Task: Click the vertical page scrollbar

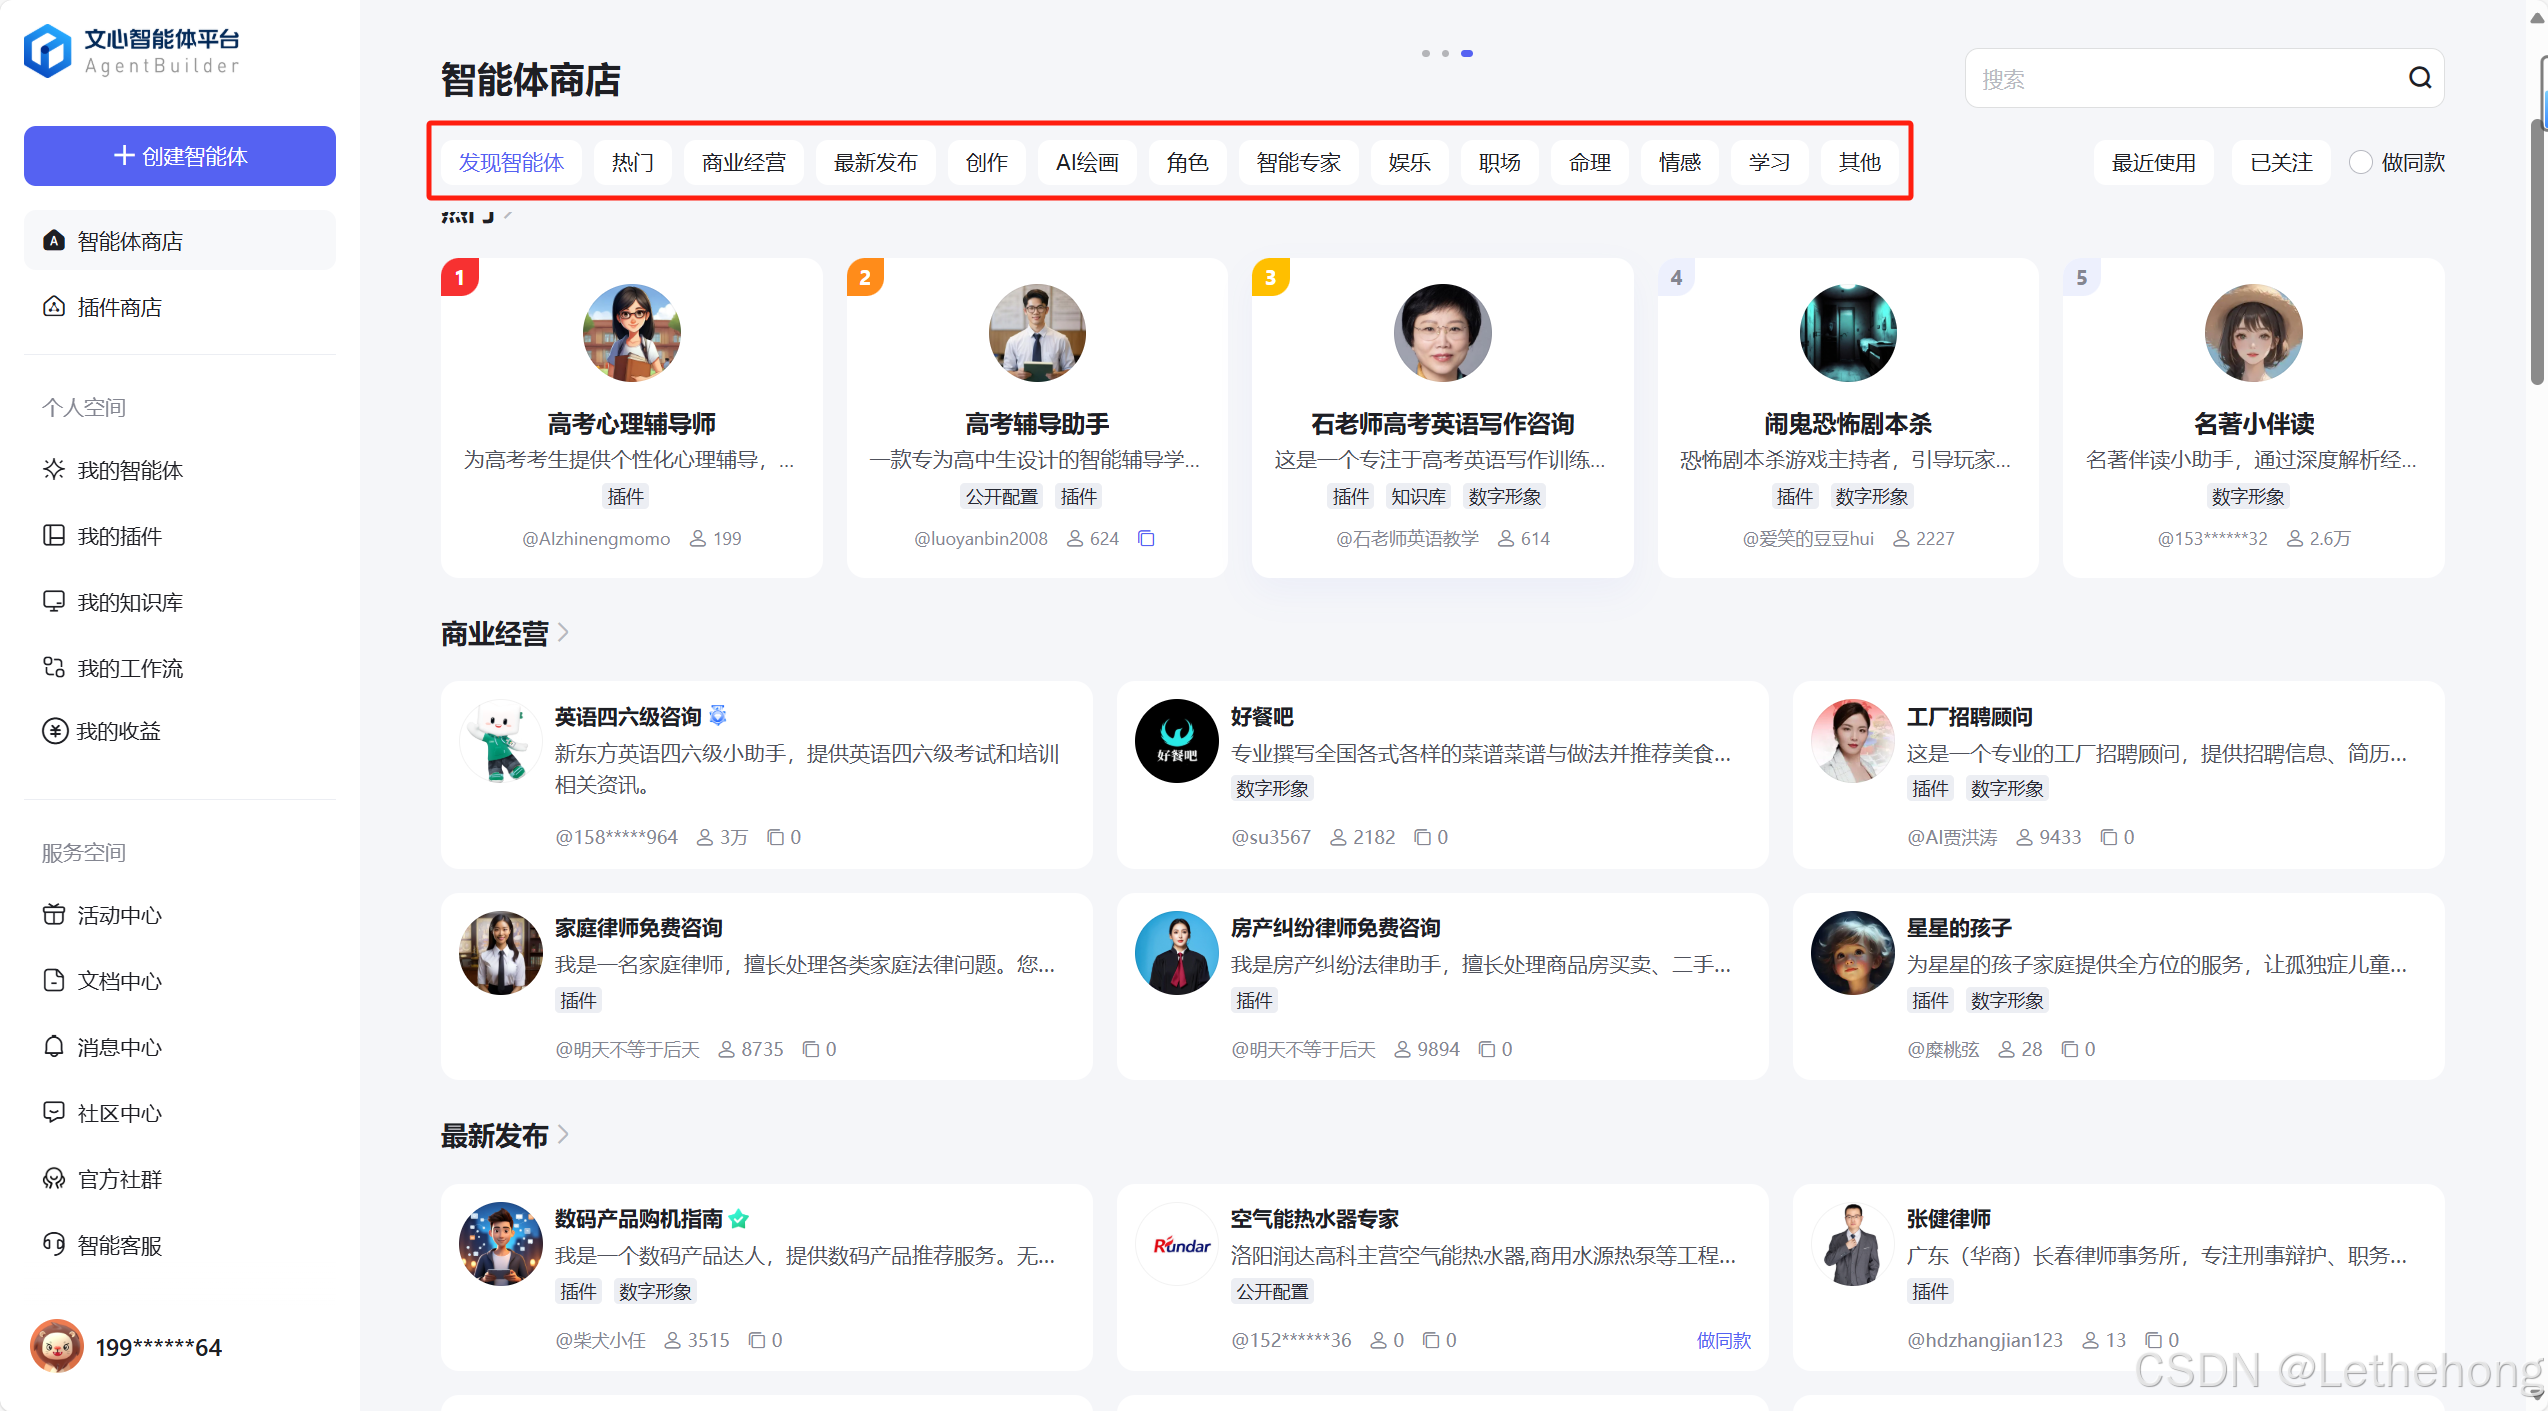Action: [x=2538, y=250]
